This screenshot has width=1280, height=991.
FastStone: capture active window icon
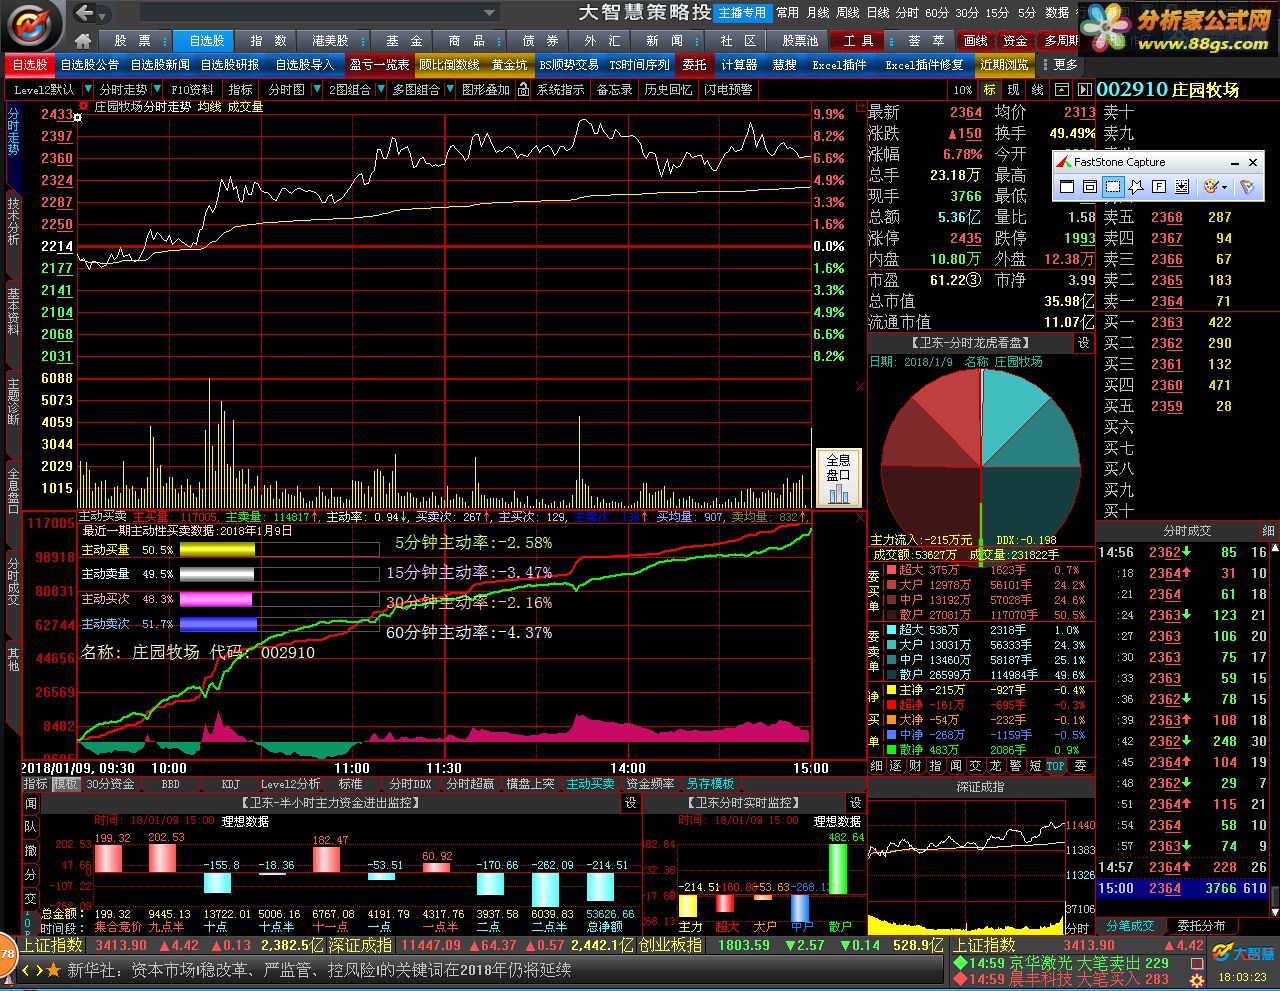click(x=1067, y=187)
